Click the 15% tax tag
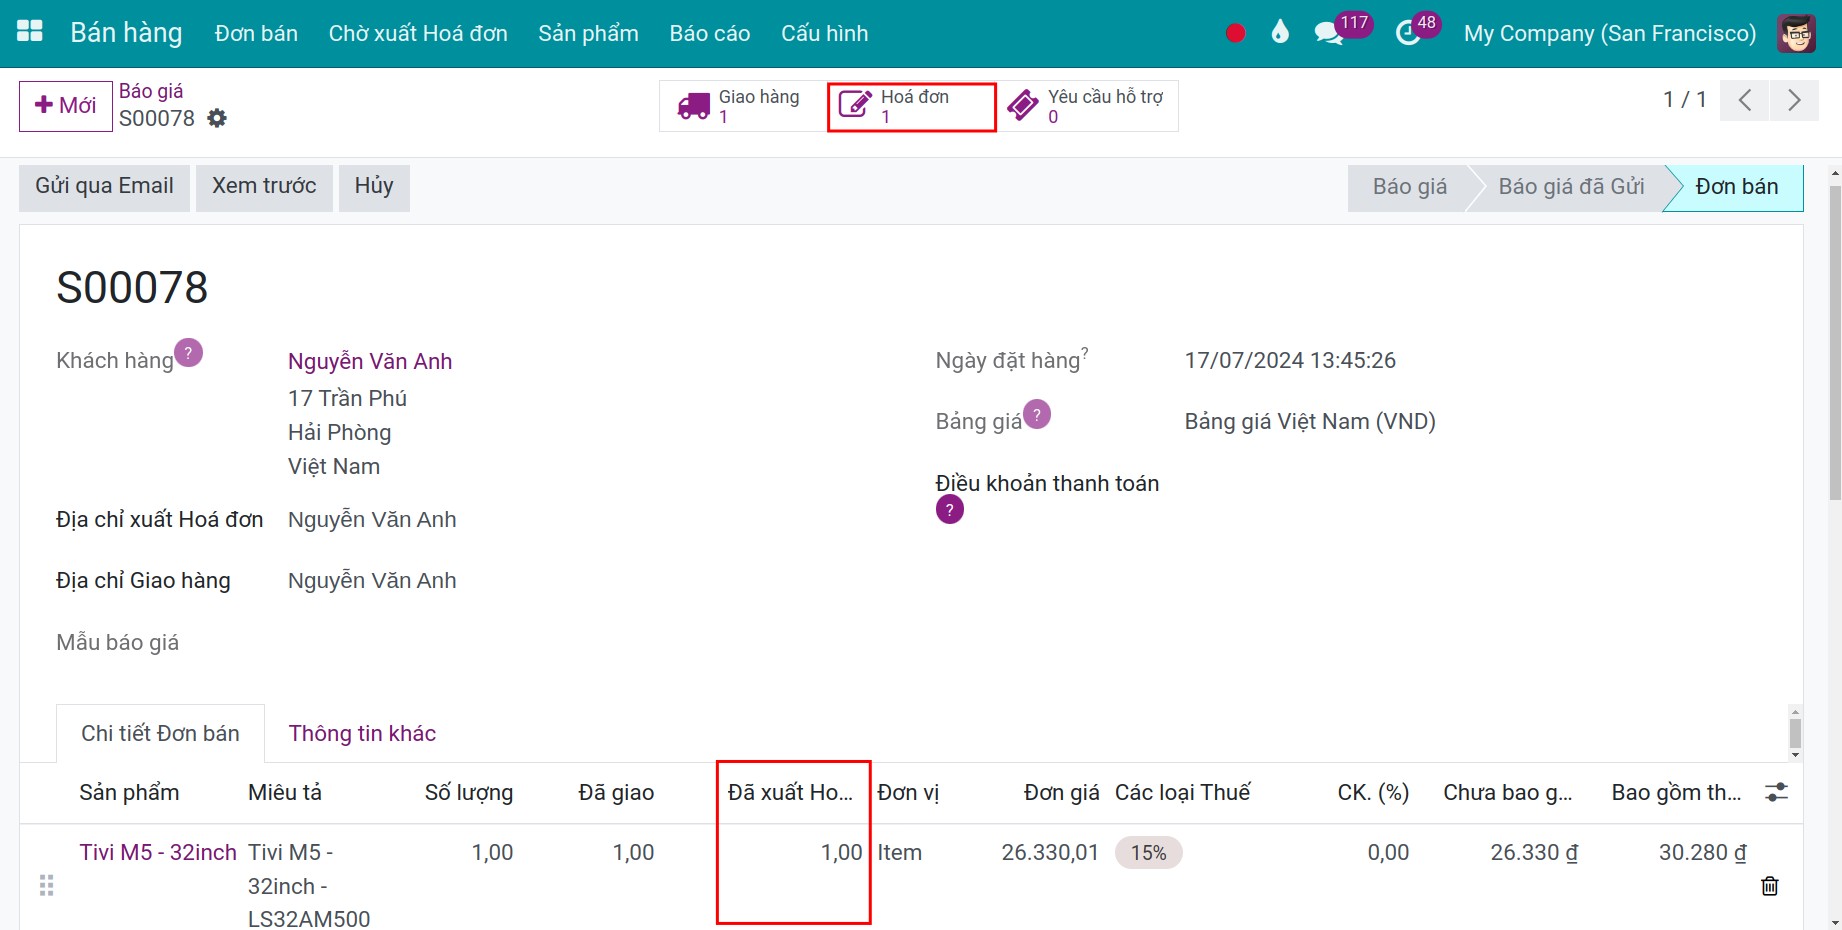1842x930 pixels. point(1148,853)
